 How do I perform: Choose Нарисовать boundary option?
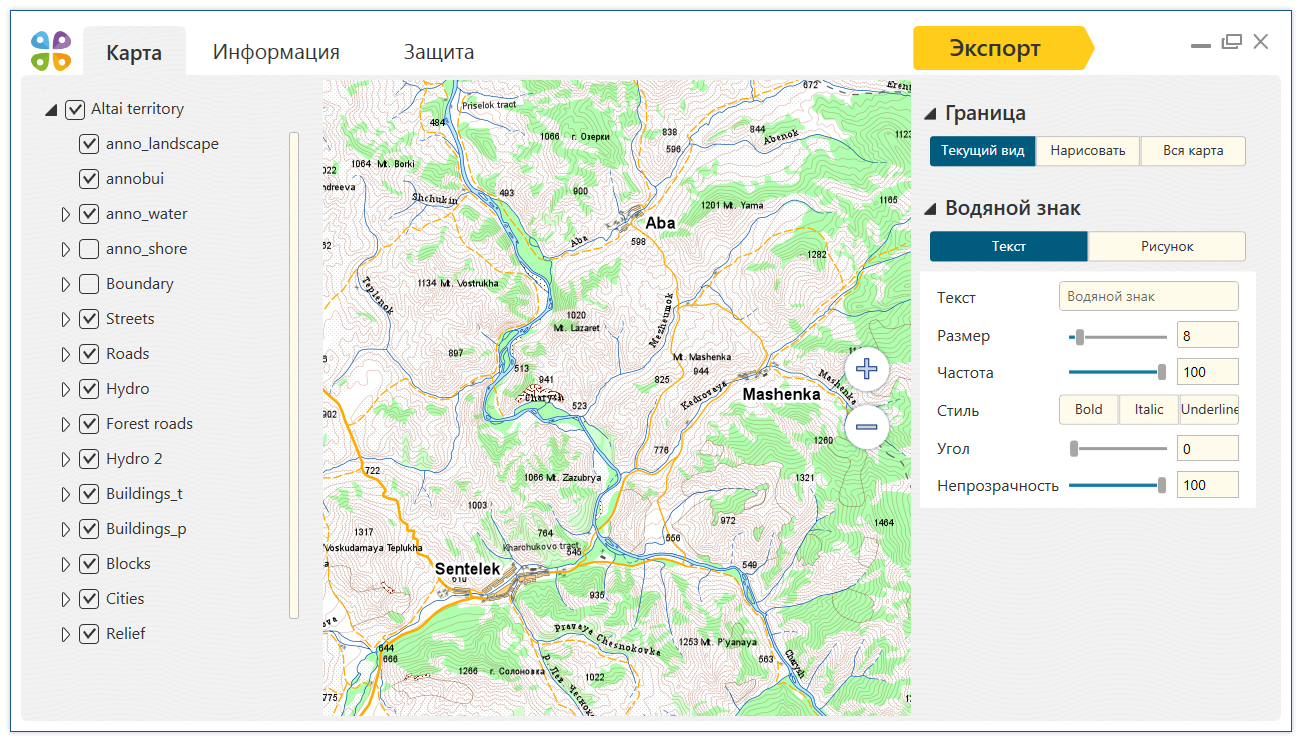point(1088,151)
